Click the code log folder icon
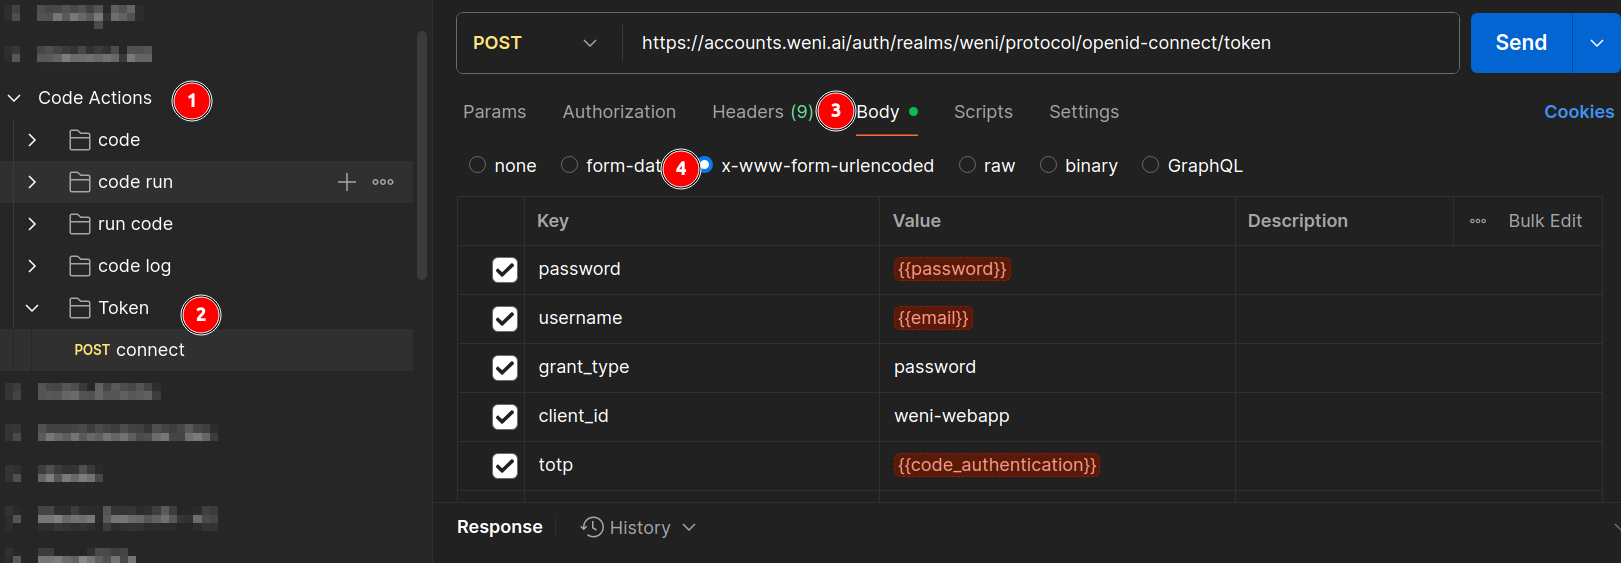The image size is (1621, 563). tap(80, 266)
